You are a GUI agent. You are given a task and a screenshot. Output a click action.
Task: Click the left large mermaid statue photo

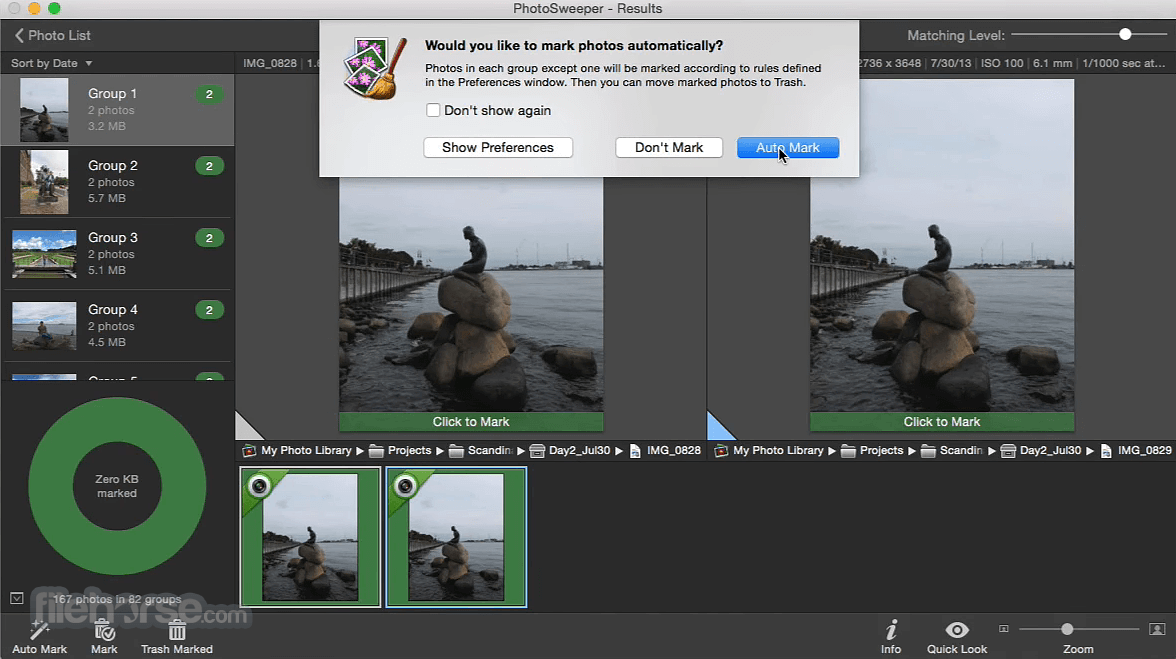(471, 295)
